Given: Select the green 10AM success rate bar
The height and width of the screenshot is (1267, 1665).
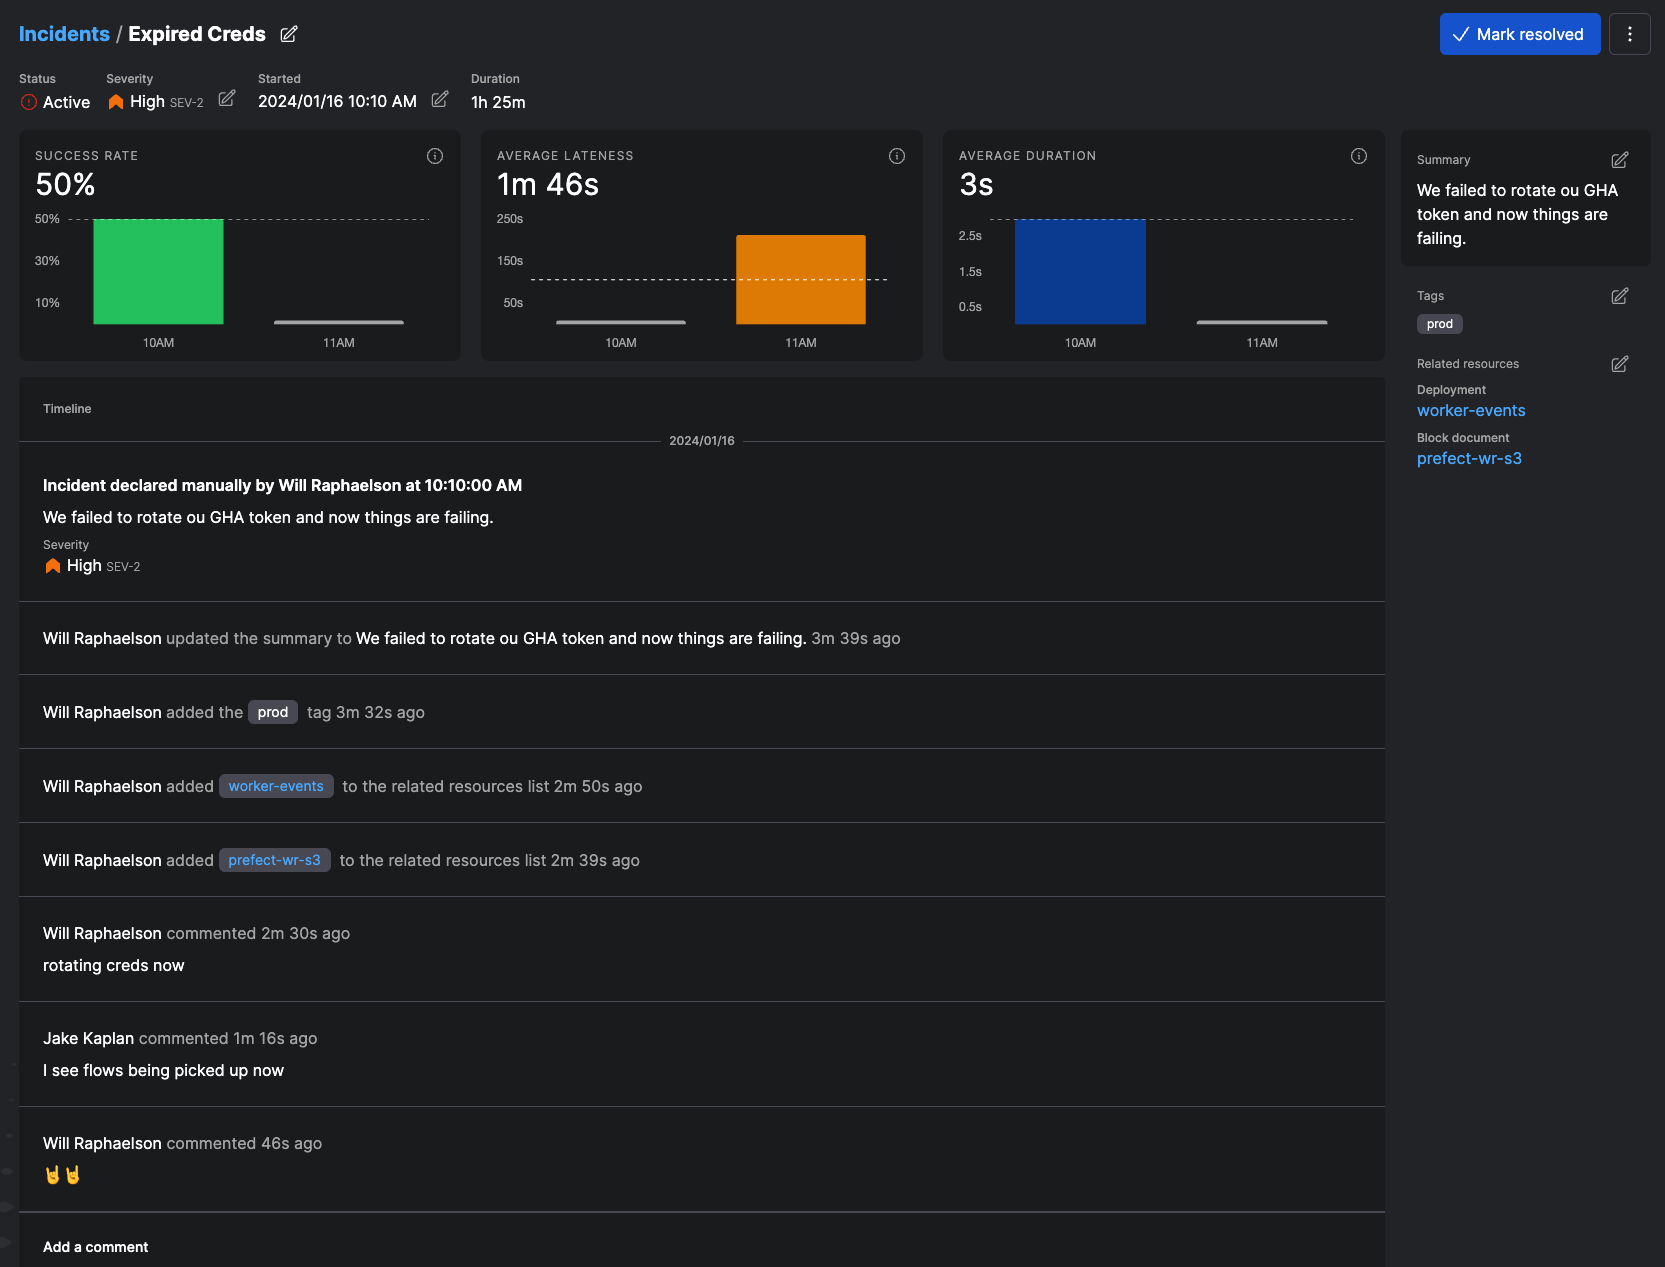Looking at the screenshot, I should [158, 271].
